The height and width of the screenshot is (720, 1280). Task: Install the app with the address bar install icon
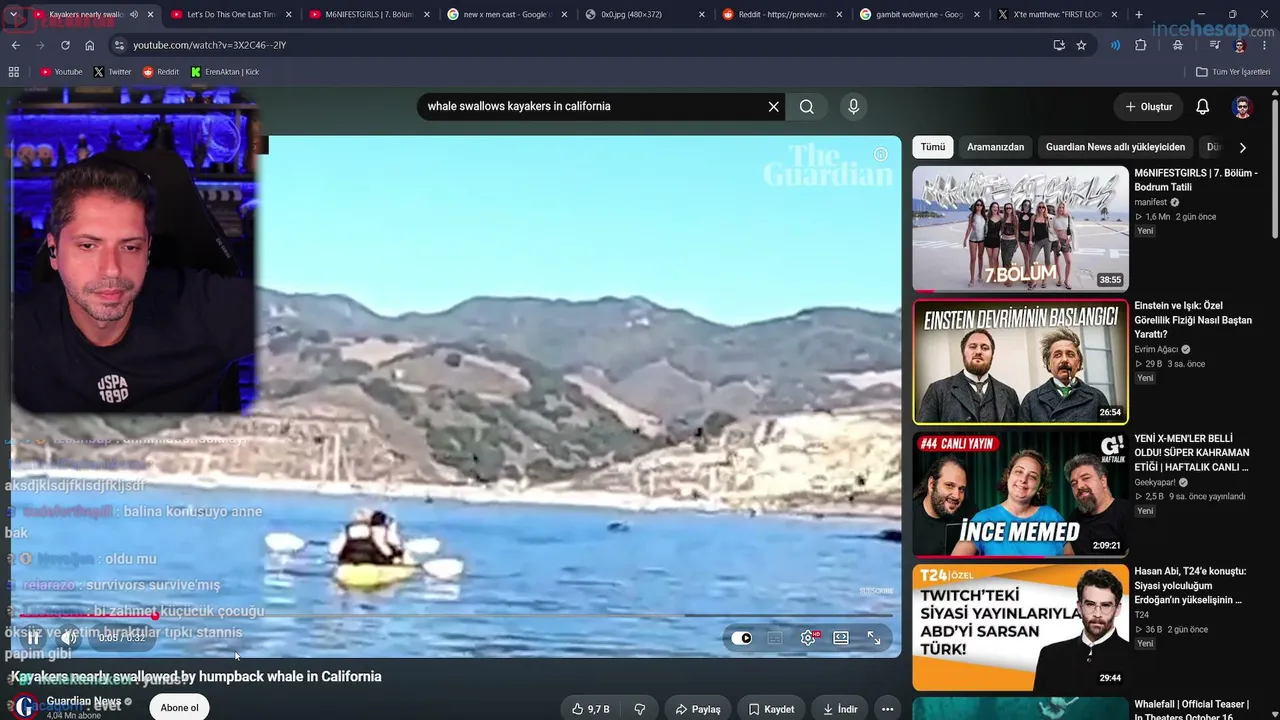point(1059,45)
